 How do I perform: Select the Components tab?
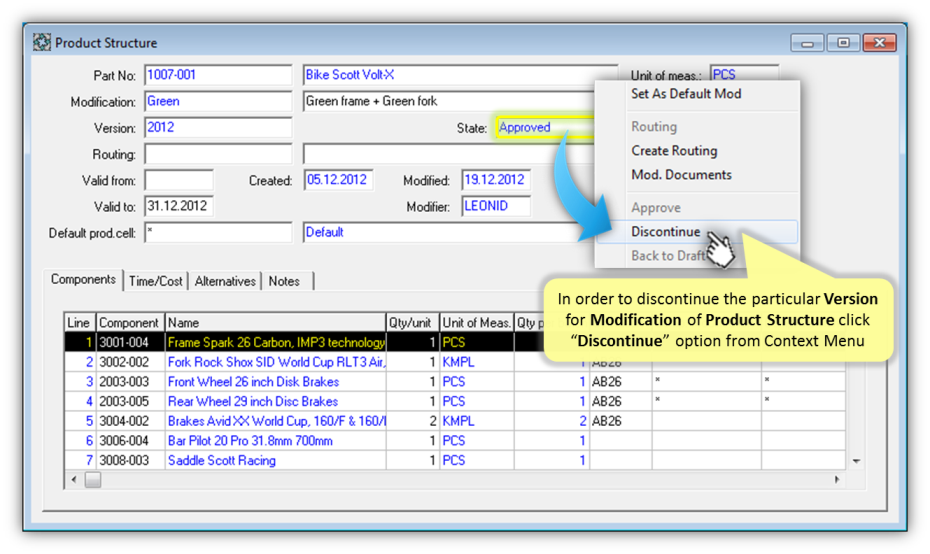[84, 280]
